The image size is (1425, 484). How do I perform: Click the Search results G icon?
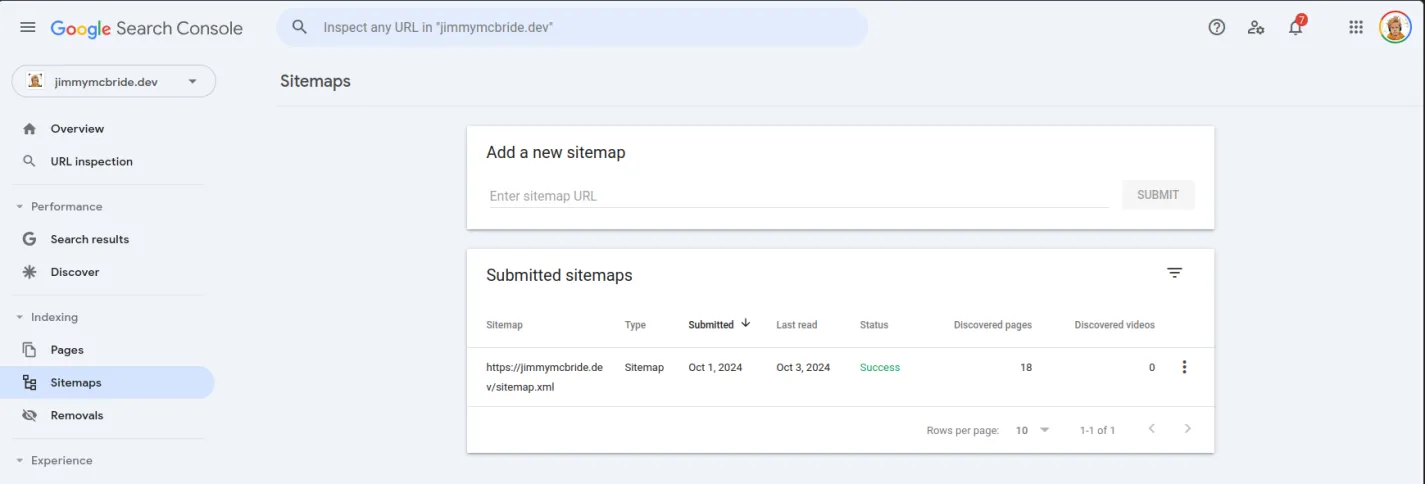[29, 239]
